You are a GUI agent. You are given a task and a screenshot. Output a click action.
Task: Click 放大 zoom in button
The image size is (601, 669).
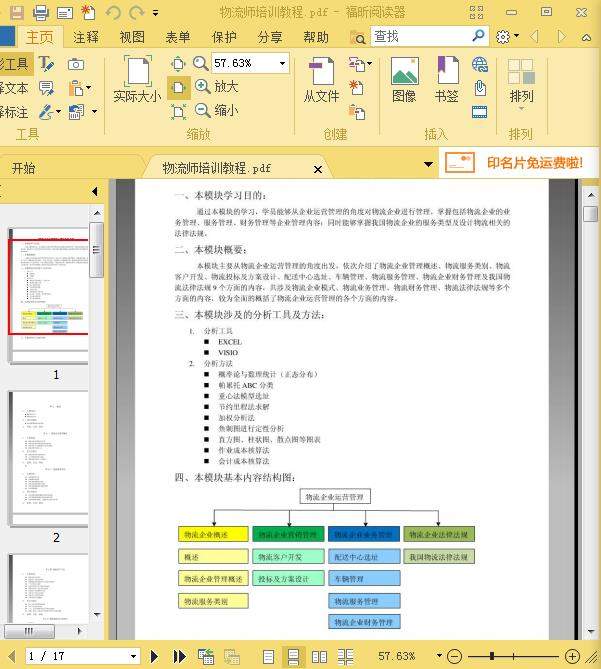click(216, 87)
